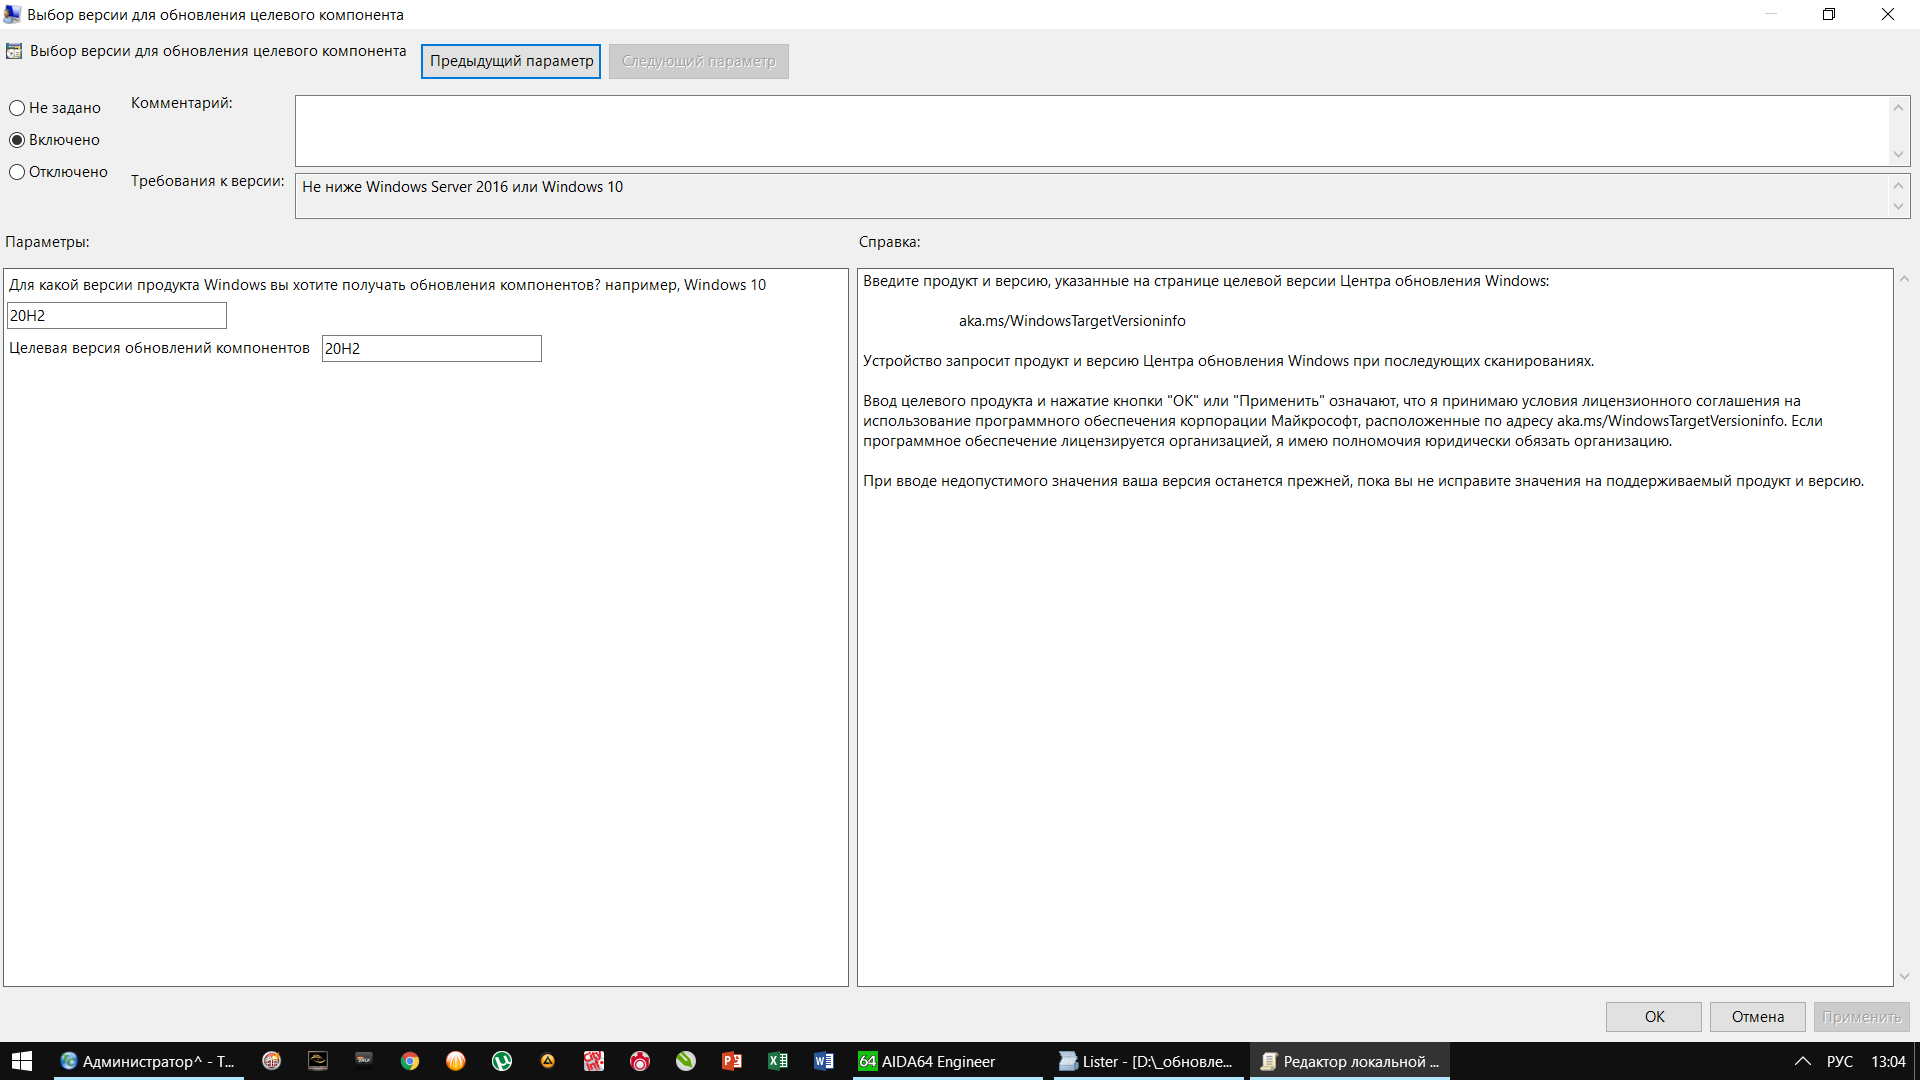Viewport: 1920px width, 1080px height.
Task: Click the 'Предыдущий параметр' button
Action: 511,61
